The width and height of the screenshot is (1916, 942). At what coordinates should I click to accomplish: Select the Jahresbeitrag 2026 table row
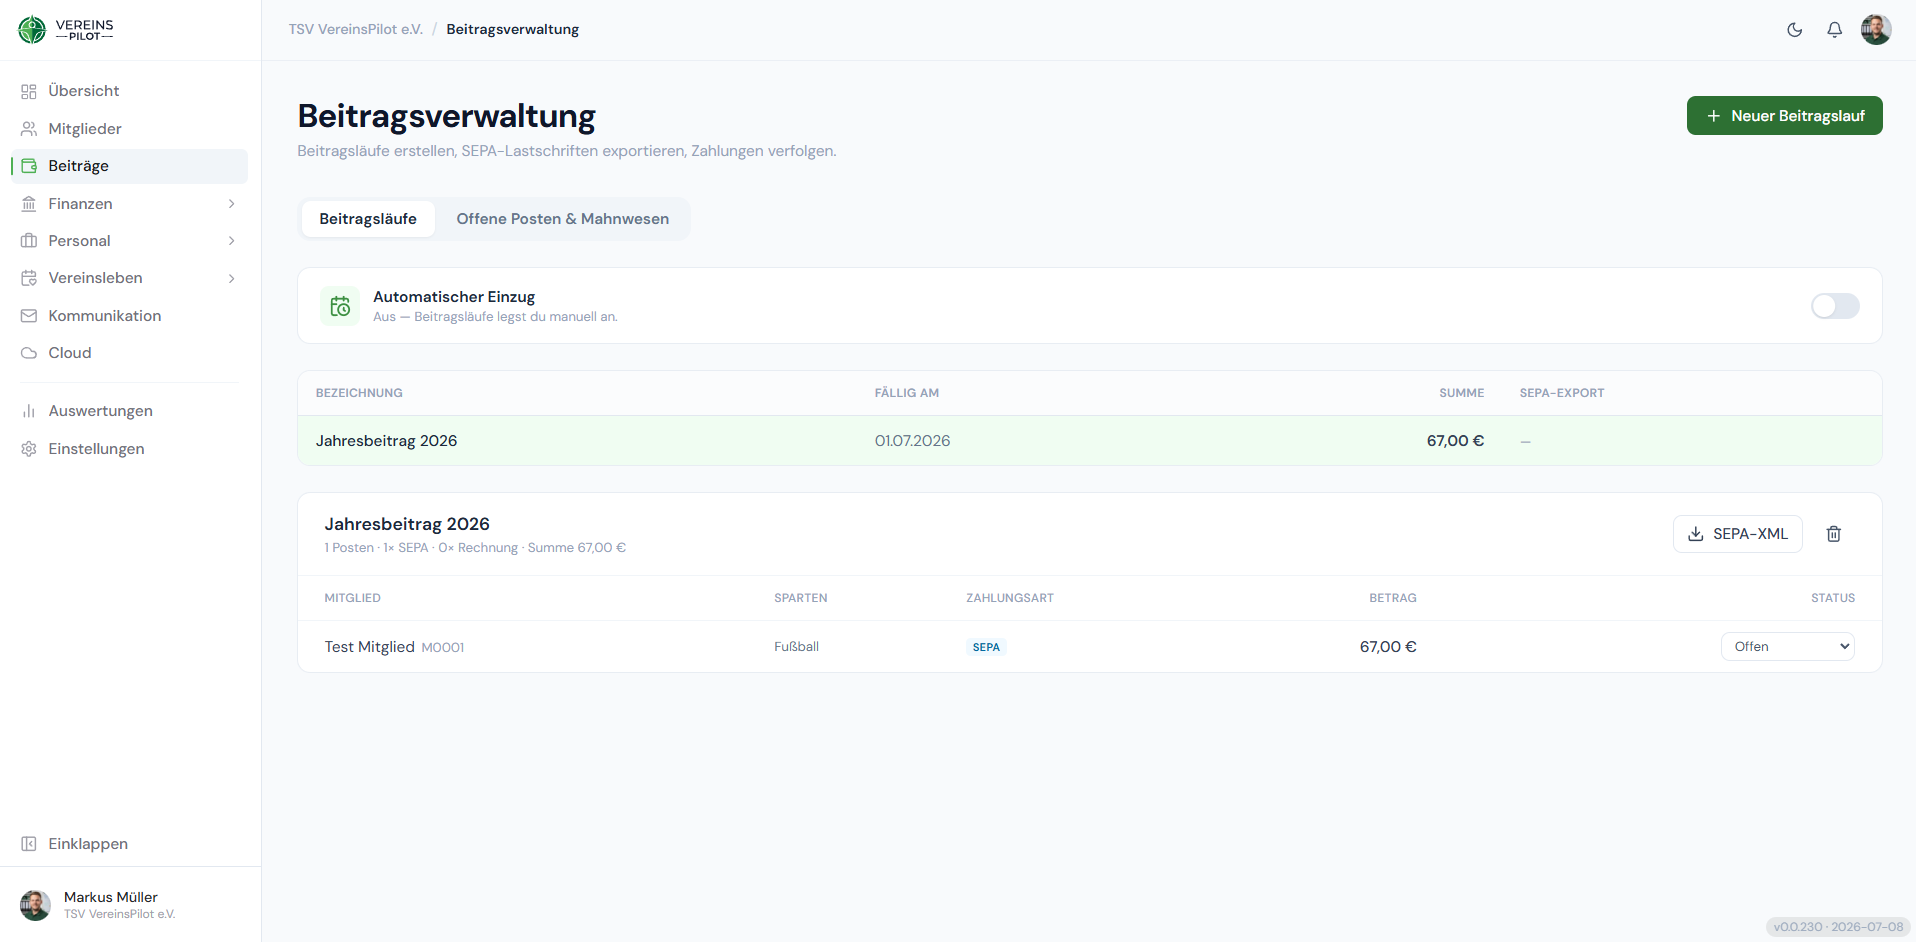click(x=1090, y=441)
